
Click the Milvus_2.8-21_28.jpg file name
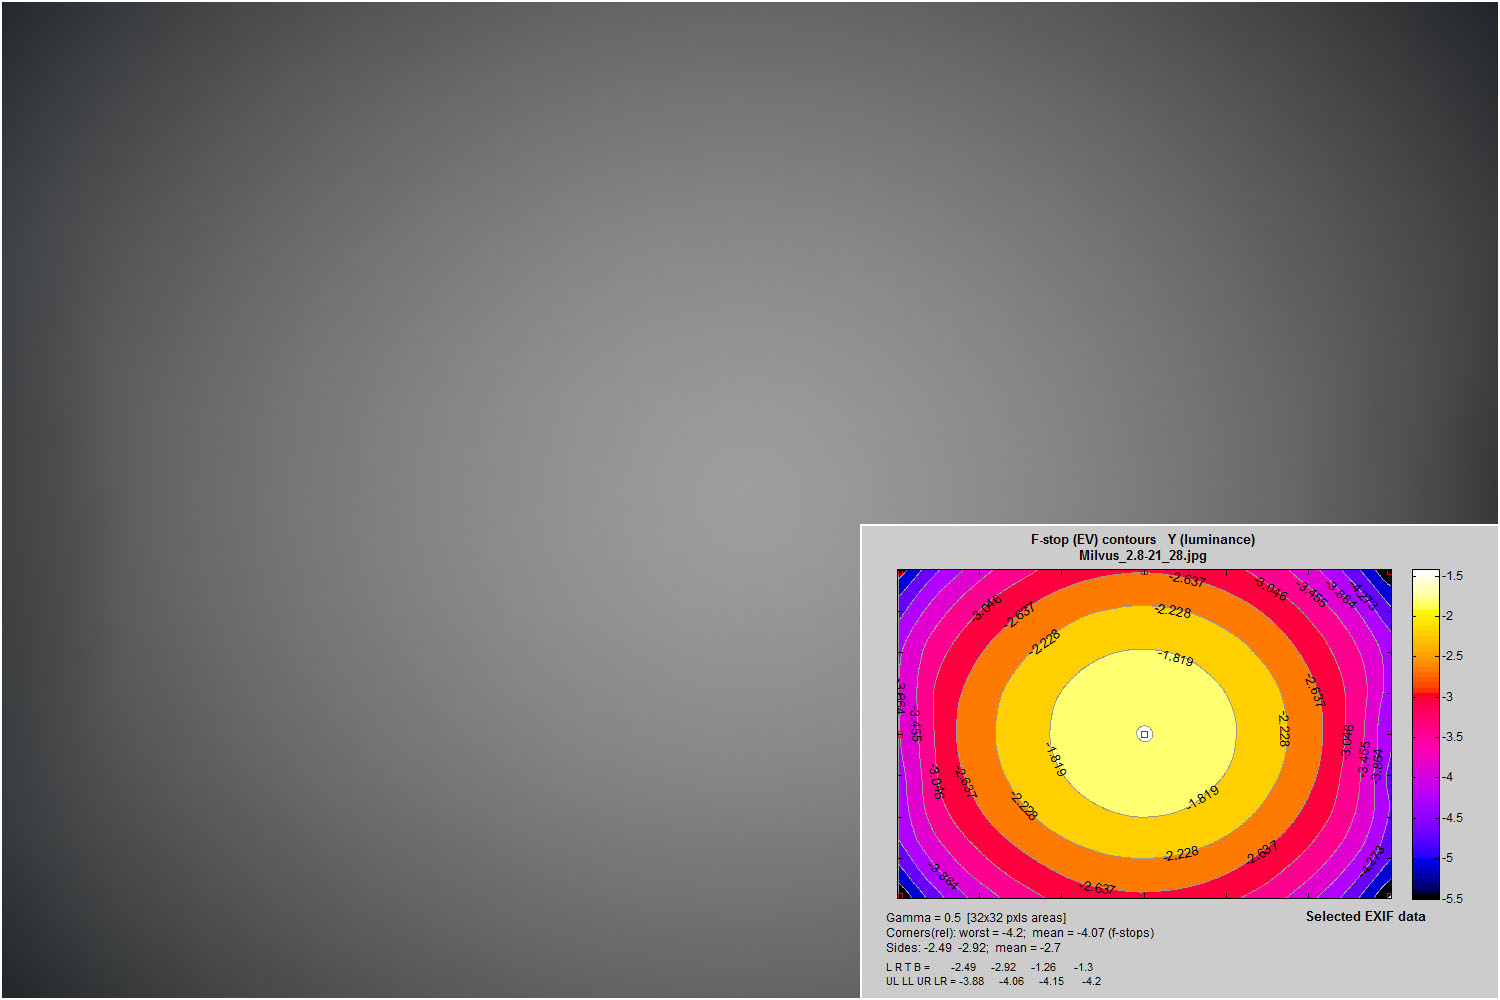1142,555
